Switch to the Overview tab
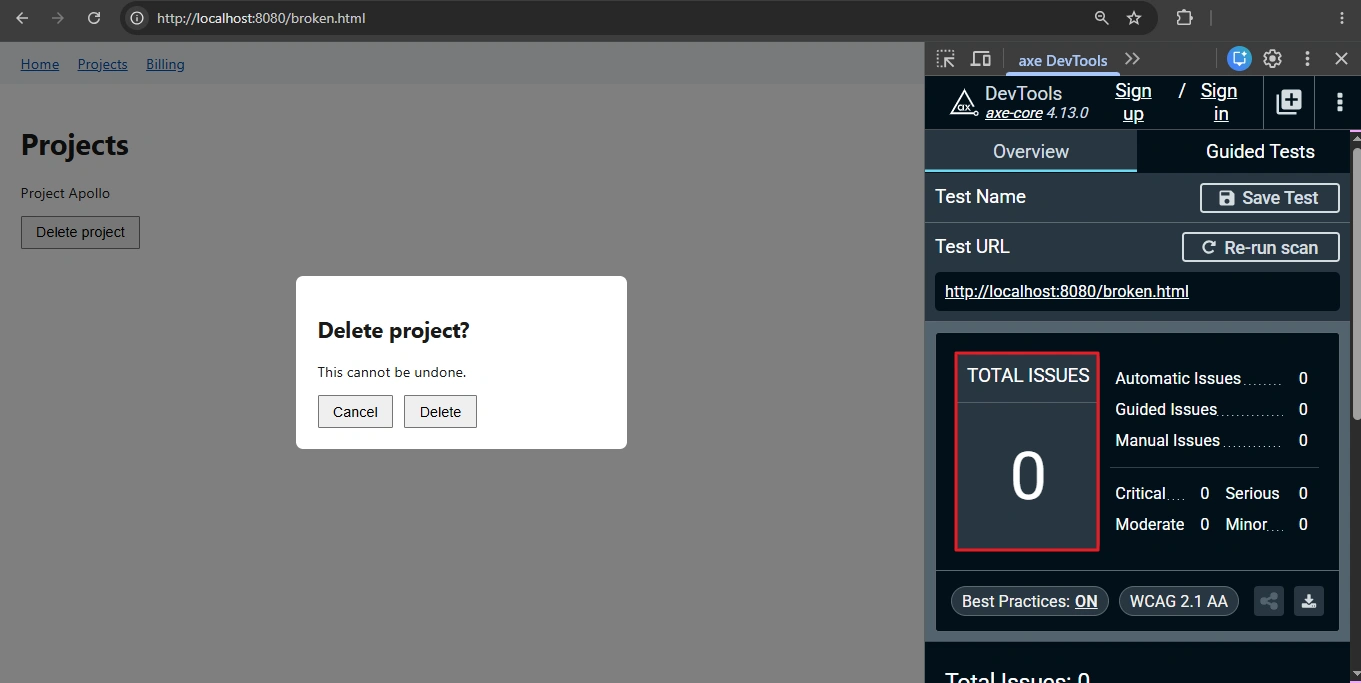Viewport: 1361px width, 683px height. pyautogui.click(x=1031, y=151)
